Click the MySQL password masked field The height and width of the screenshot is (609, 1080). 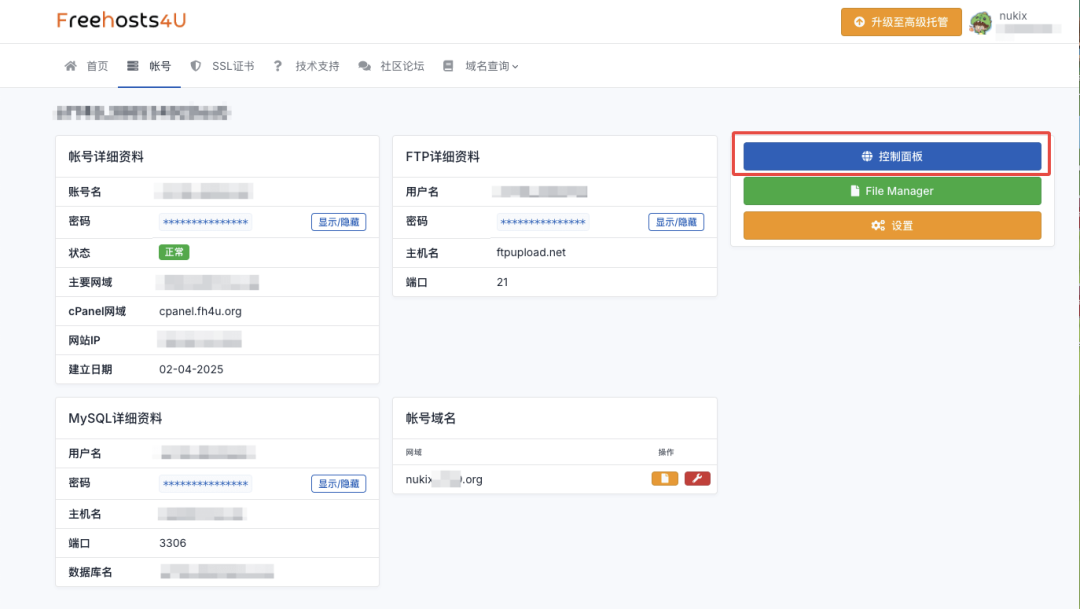[x=205, y=484]
